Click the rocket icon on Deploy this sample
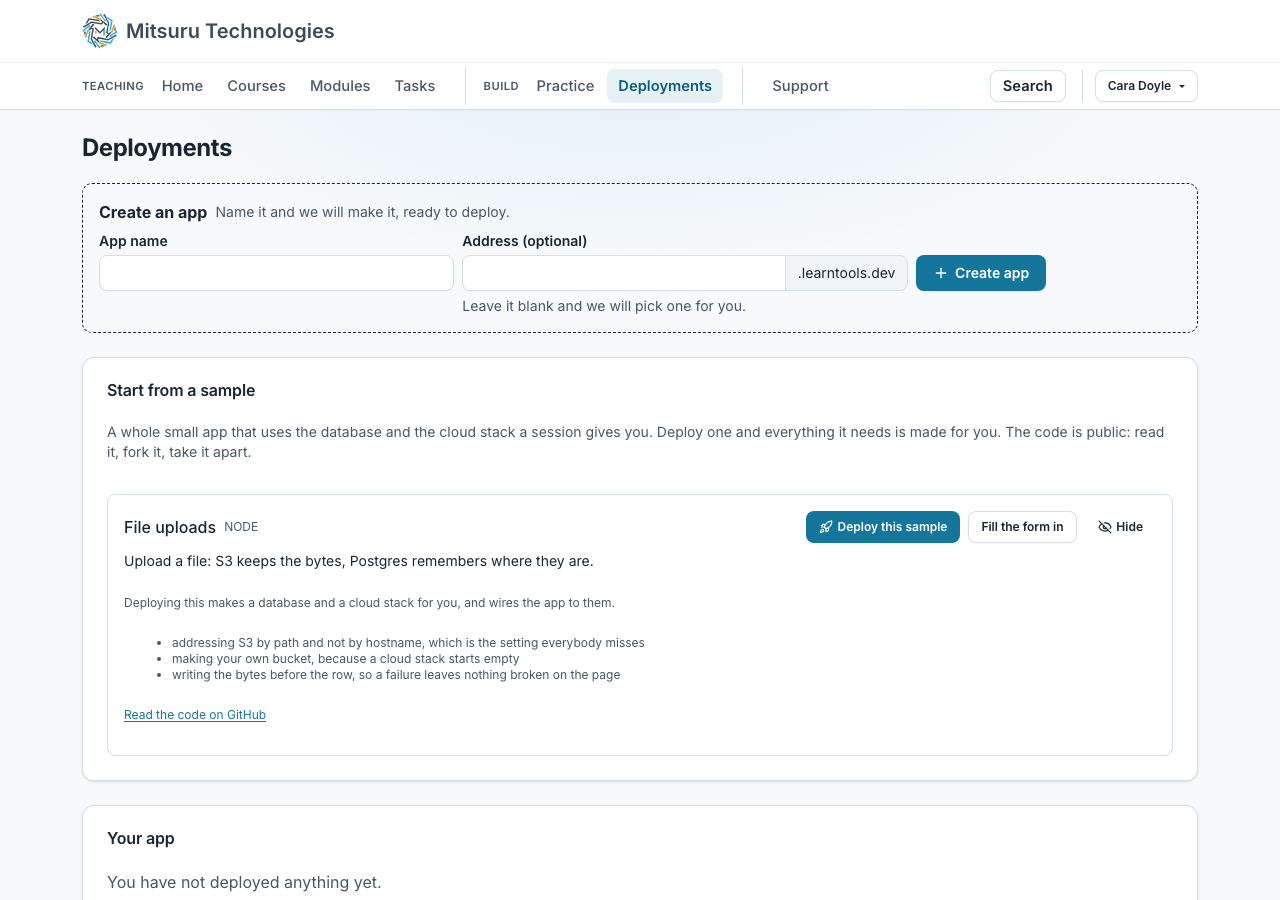Screen dimensions: 1280x900 point(826,527)
